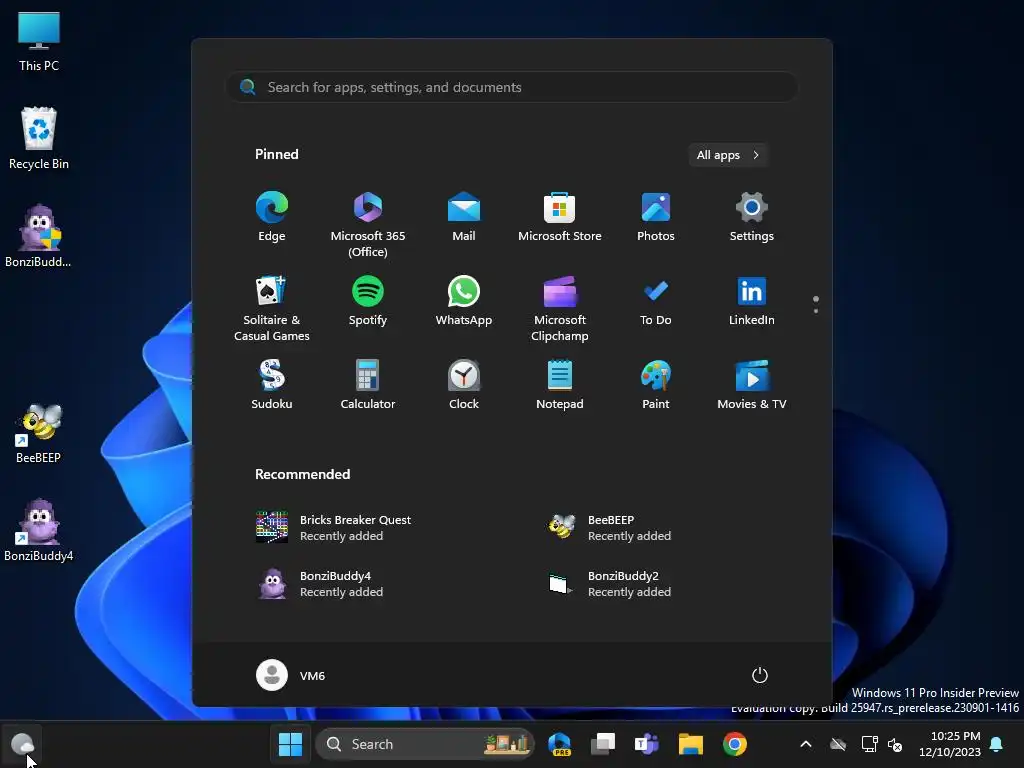This screenshot has width=1024, height=768.
Task: Launch Google Chrome from taskbar
Action: pyautogui.click(x=735, y=744)
